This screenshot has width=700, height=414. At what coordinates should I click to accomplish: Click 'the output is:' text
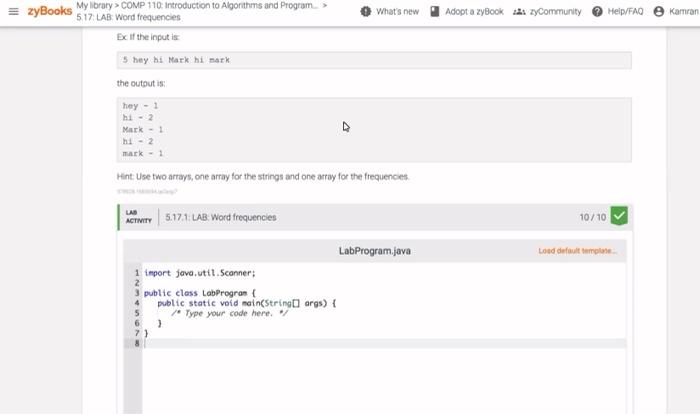click(x=141, y=84)
